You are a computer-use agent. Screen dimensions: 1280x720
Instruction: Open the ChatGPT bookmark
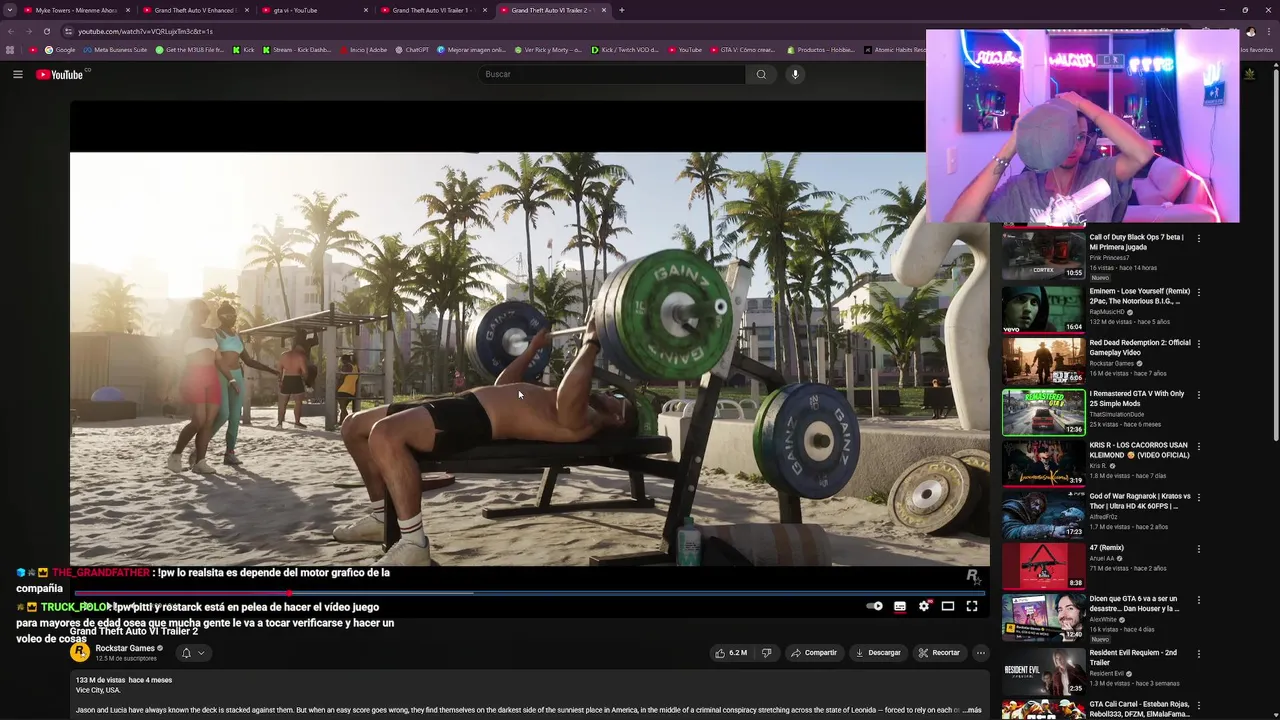tap(412, 50)
